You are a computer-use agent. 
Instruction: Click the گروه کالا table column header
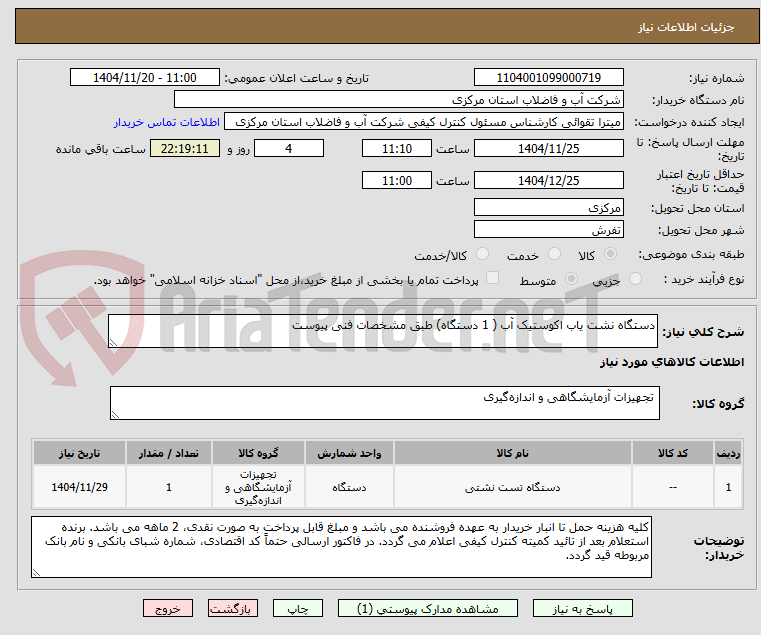258,453
